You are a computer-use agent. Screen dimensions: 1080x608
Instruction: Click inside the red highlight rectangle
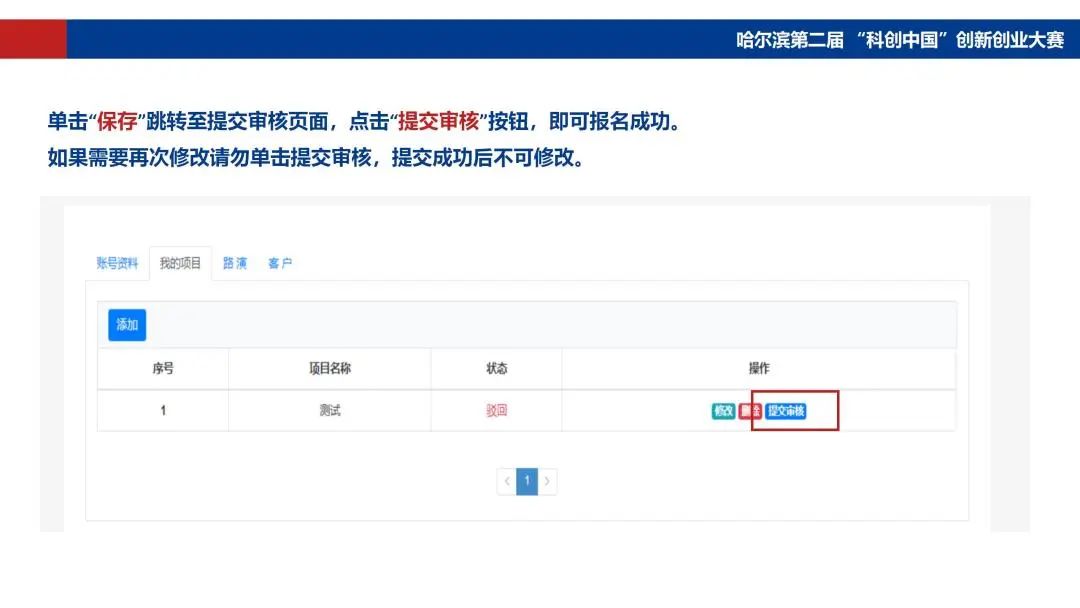click(x=795, y=408)
